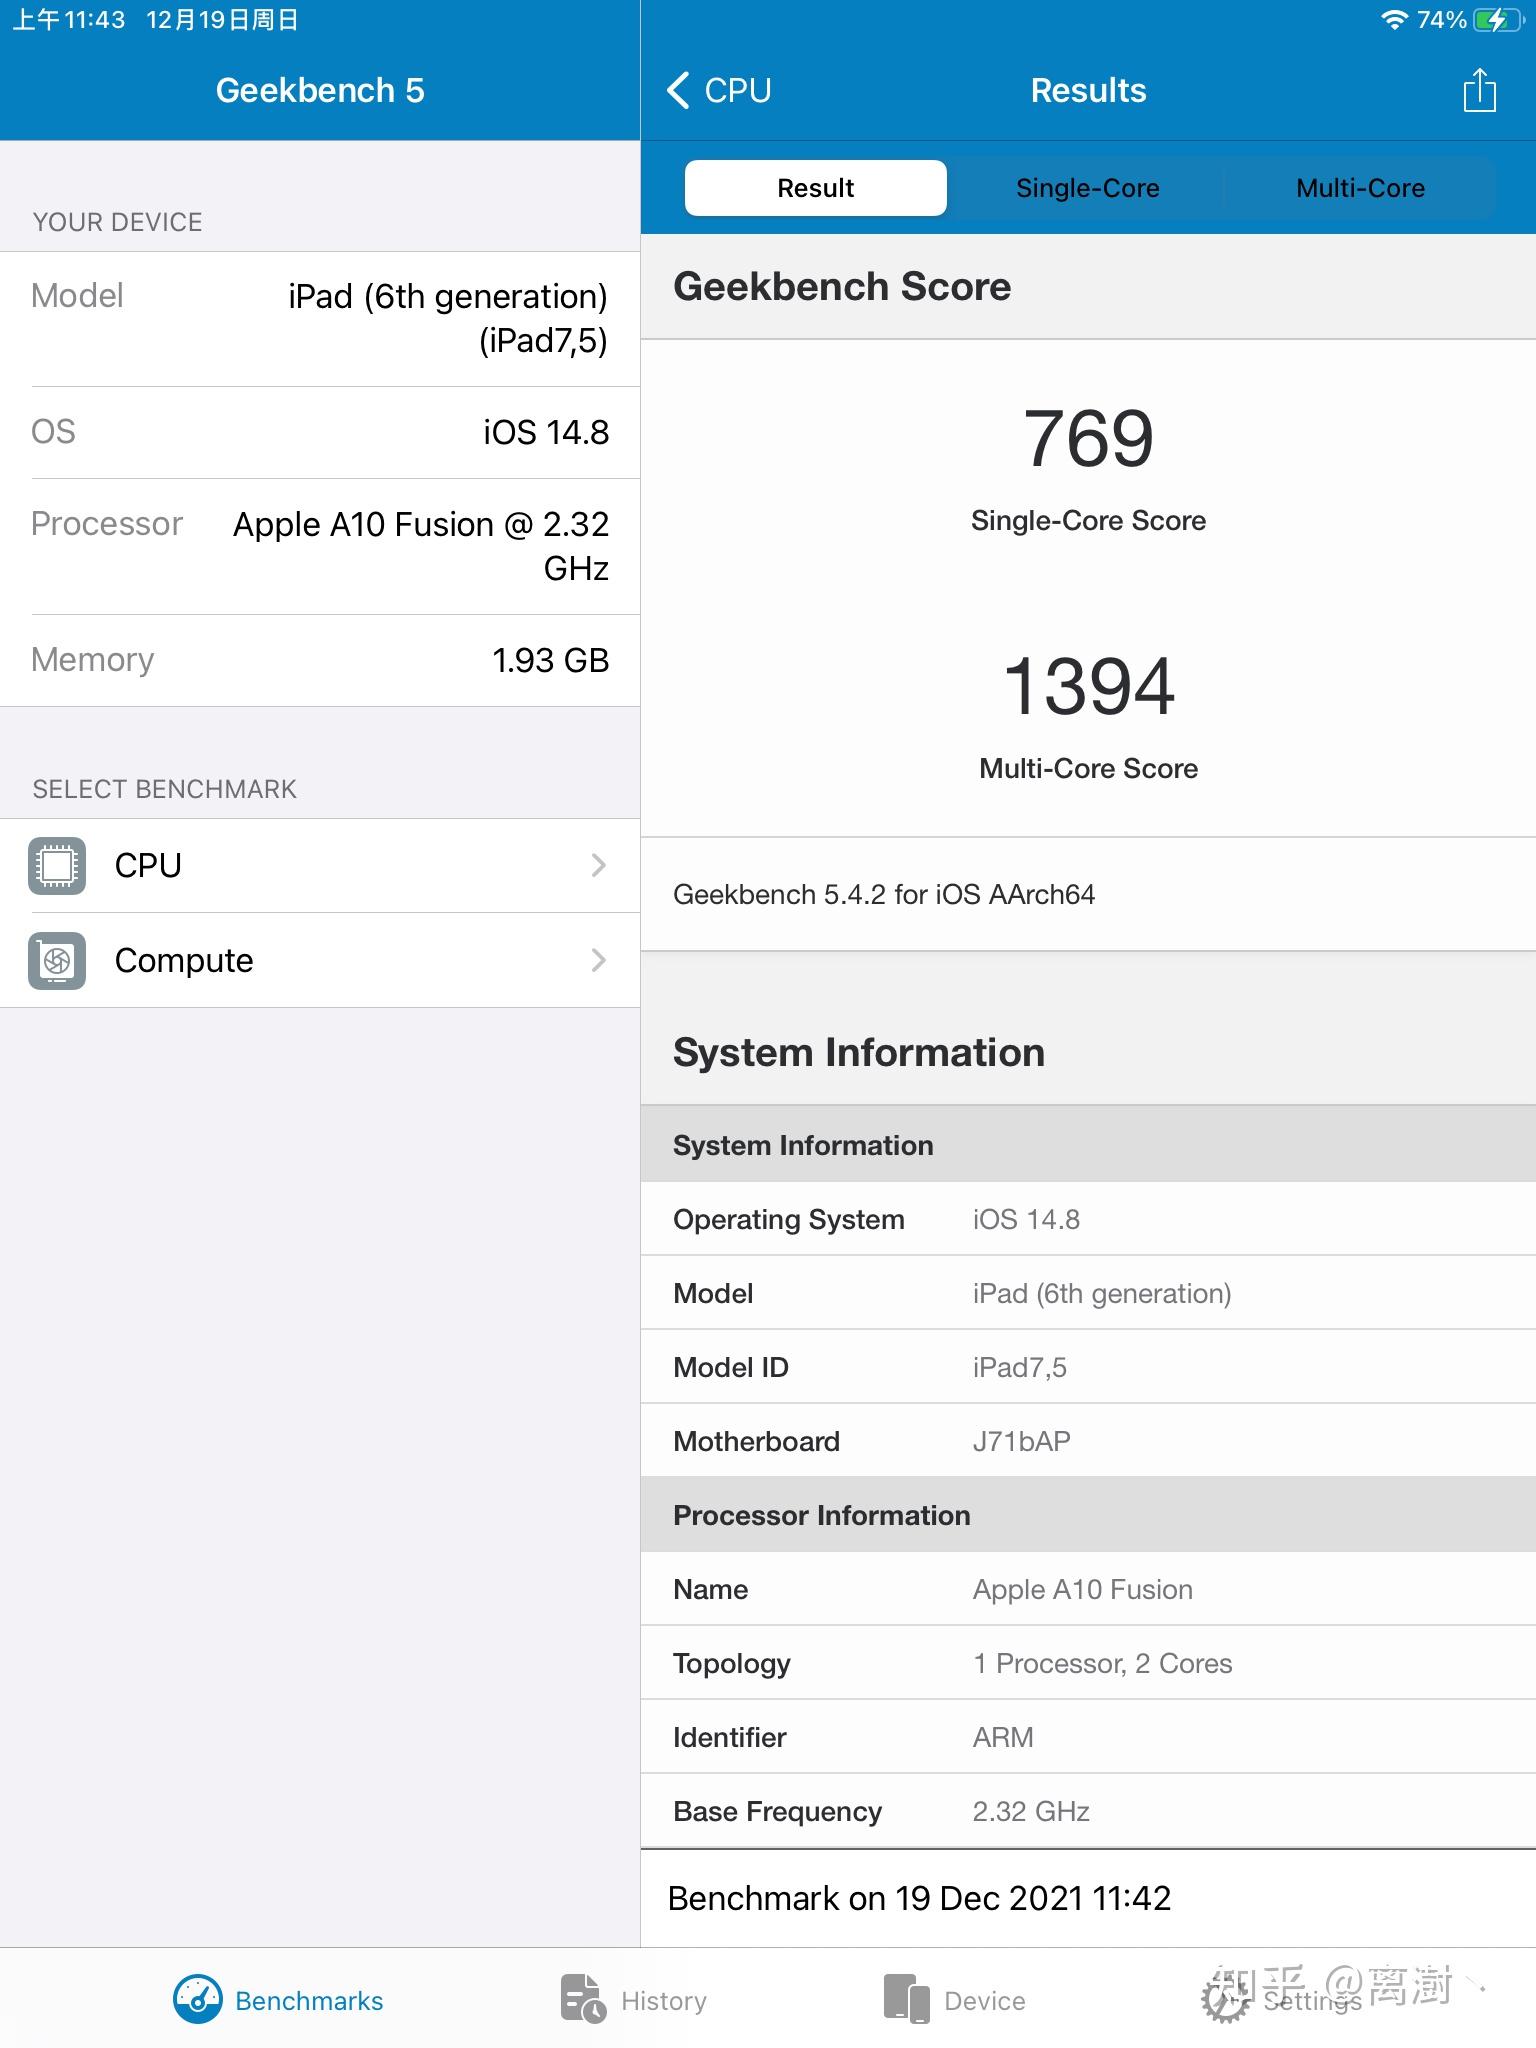The width and height of the screenshot is (1536, 2048).
Task: Tap the Geekbench Score heading
Action: coord(842,286)
